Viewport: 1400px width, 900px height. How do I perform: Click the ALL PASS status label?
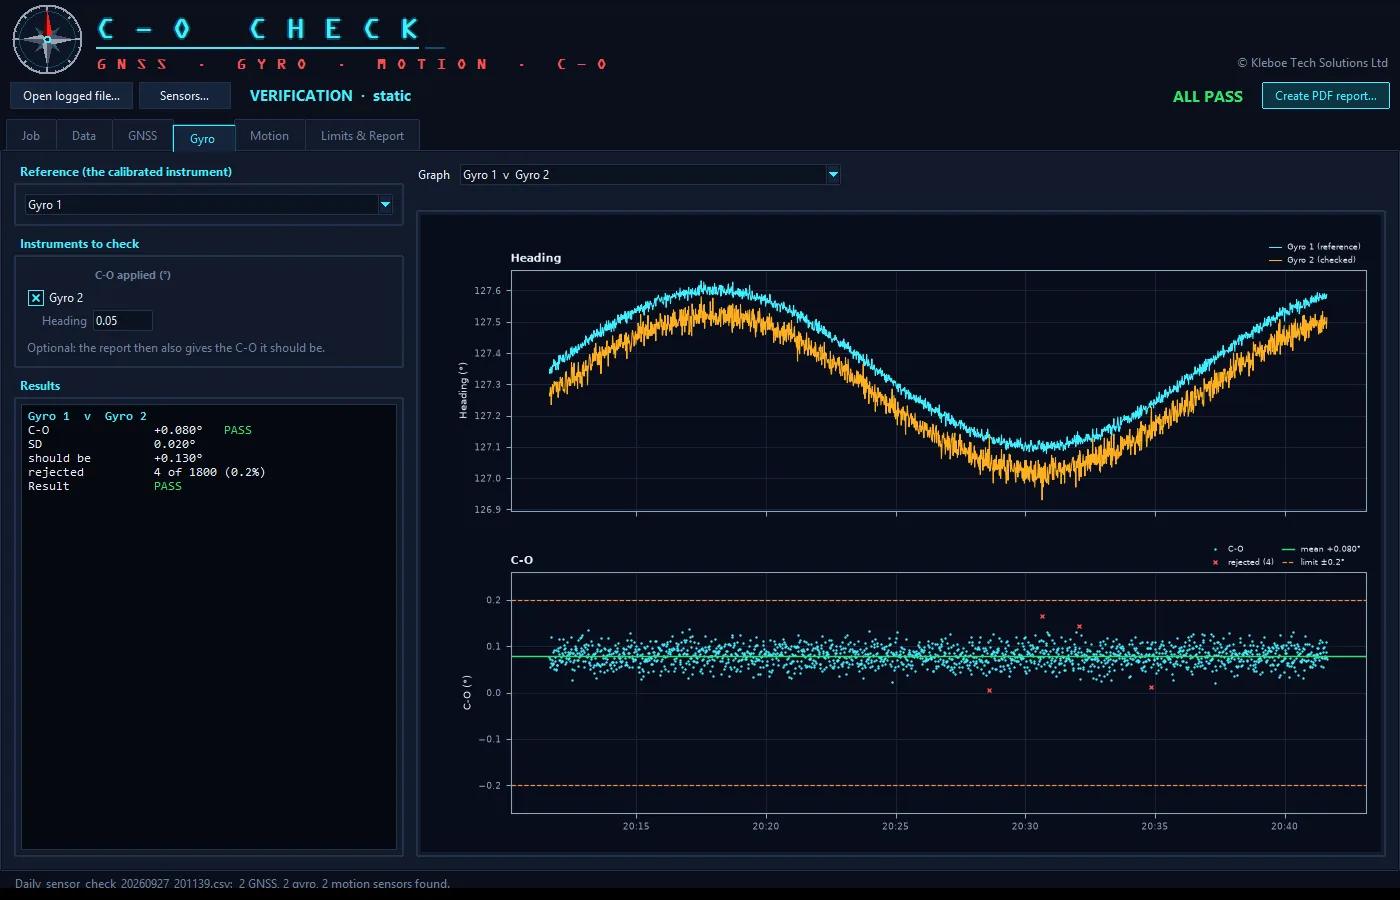(1207, 97)
